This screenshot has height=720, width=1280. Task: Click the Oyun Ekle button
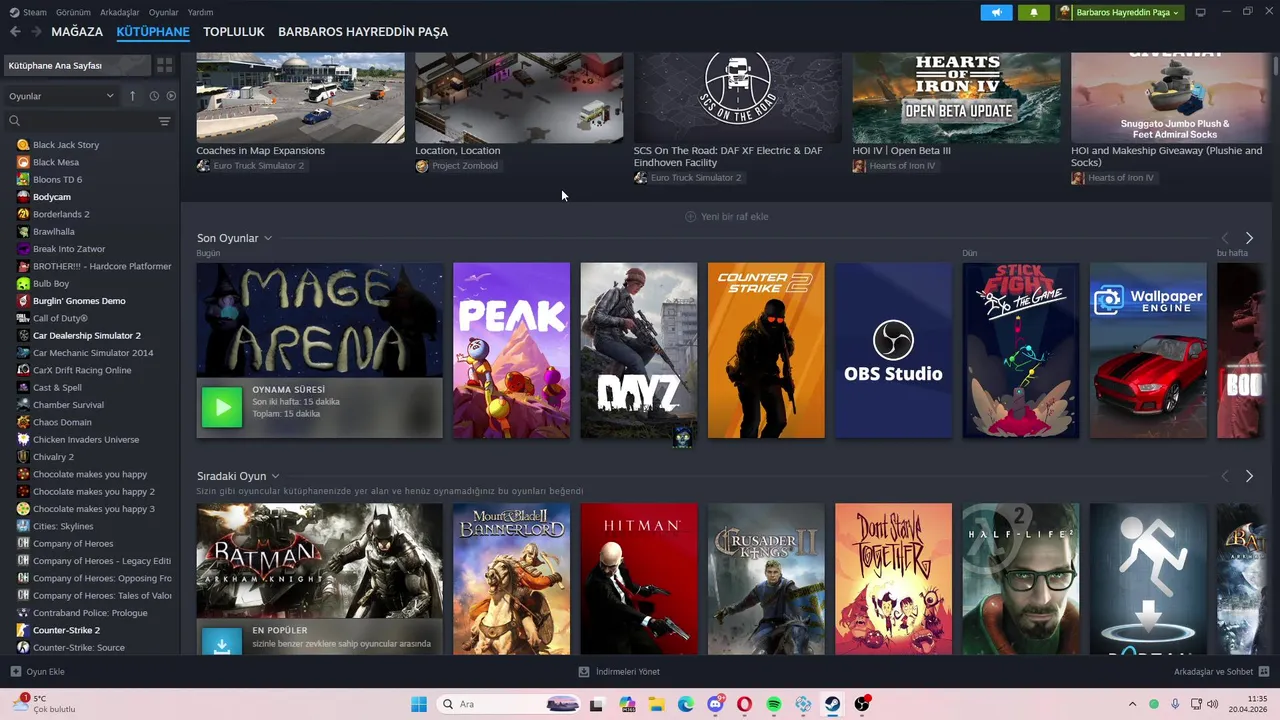[38, 672]
